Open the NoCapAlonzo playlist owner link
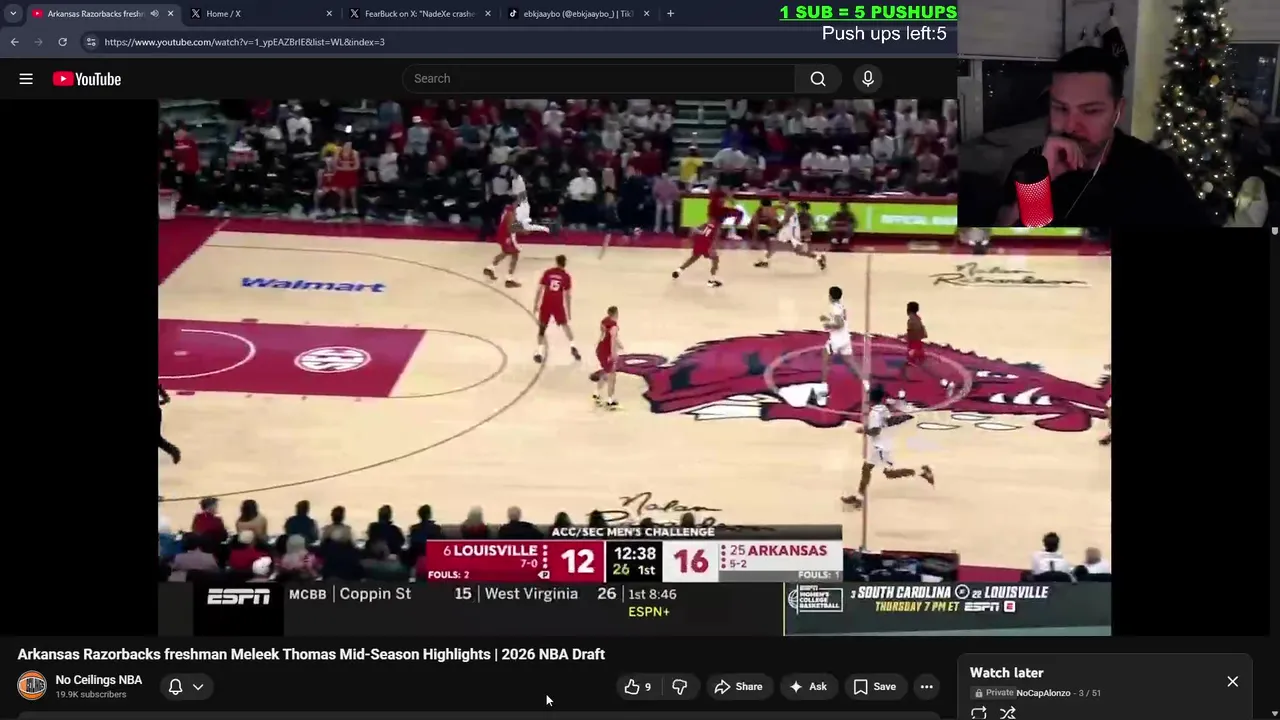 (x=1043, y=693)
